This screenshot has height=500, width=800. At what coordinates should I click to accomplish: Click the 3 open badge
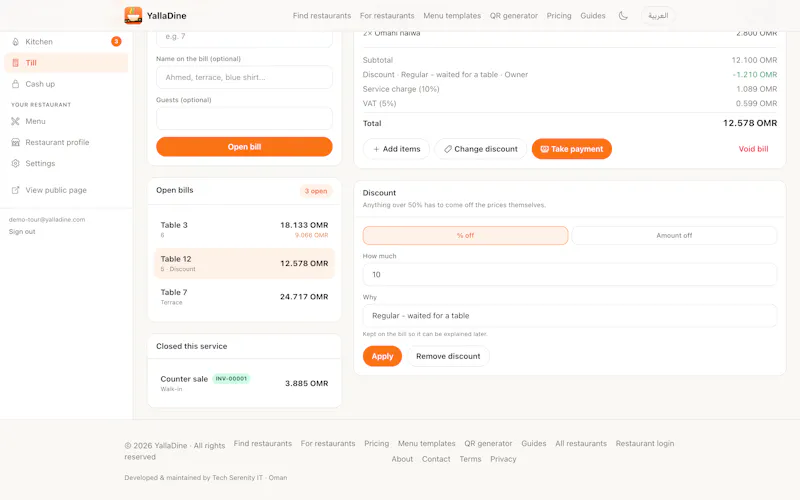click(x=316, y=191)
